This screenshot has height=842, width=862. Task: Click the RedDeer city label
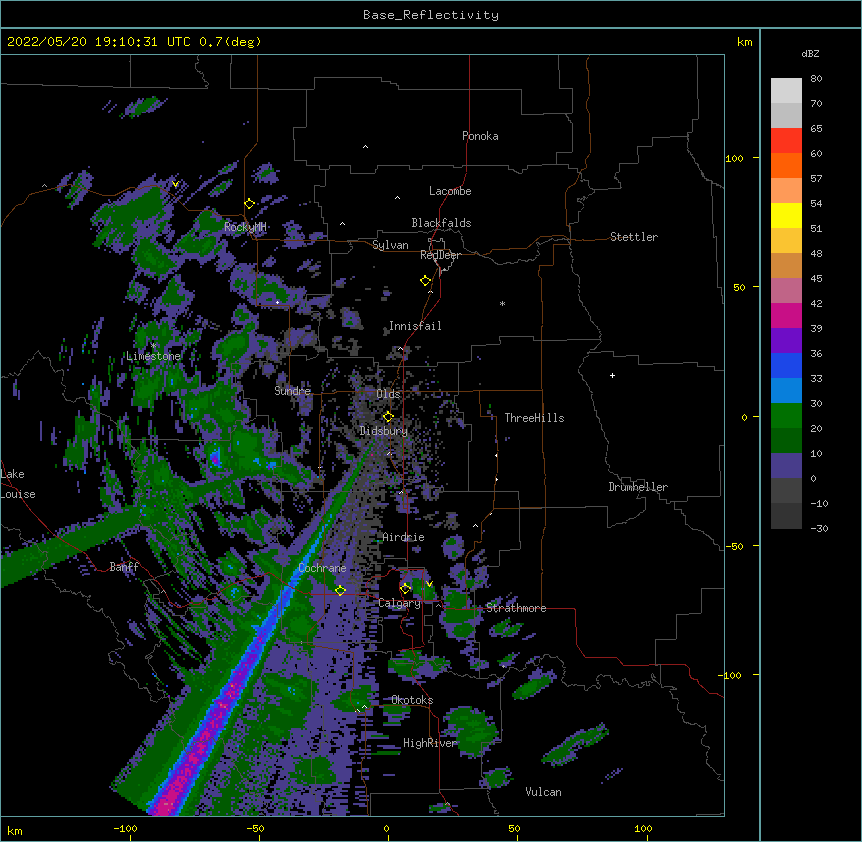[440, 255]
